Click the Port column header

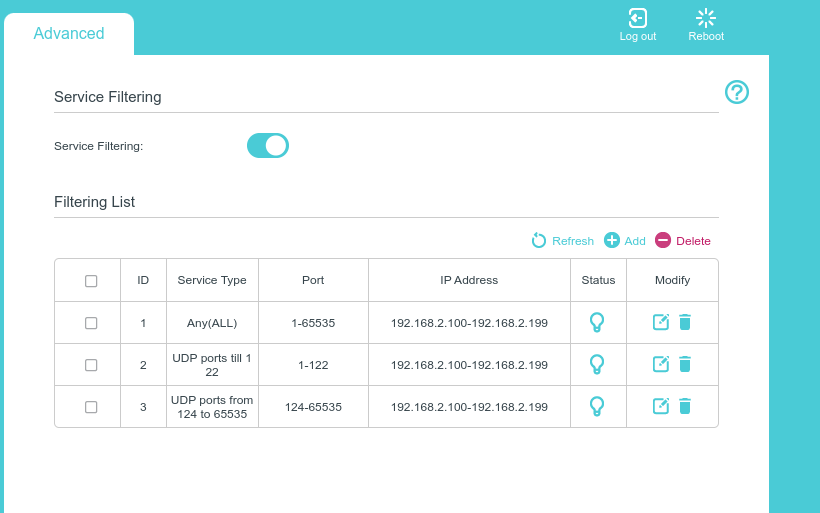[x=313, y=280]
